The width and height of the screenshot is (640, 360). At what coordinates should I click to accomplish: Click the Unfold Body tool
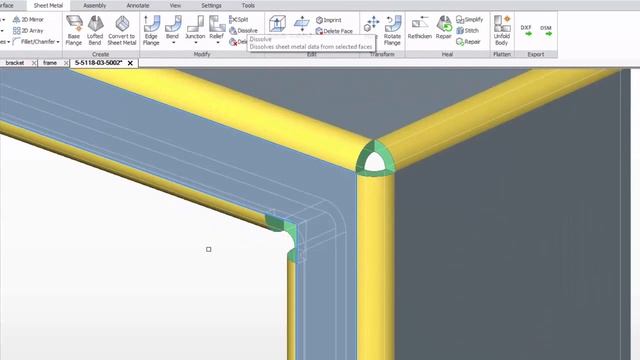click(x=502, y=31)
